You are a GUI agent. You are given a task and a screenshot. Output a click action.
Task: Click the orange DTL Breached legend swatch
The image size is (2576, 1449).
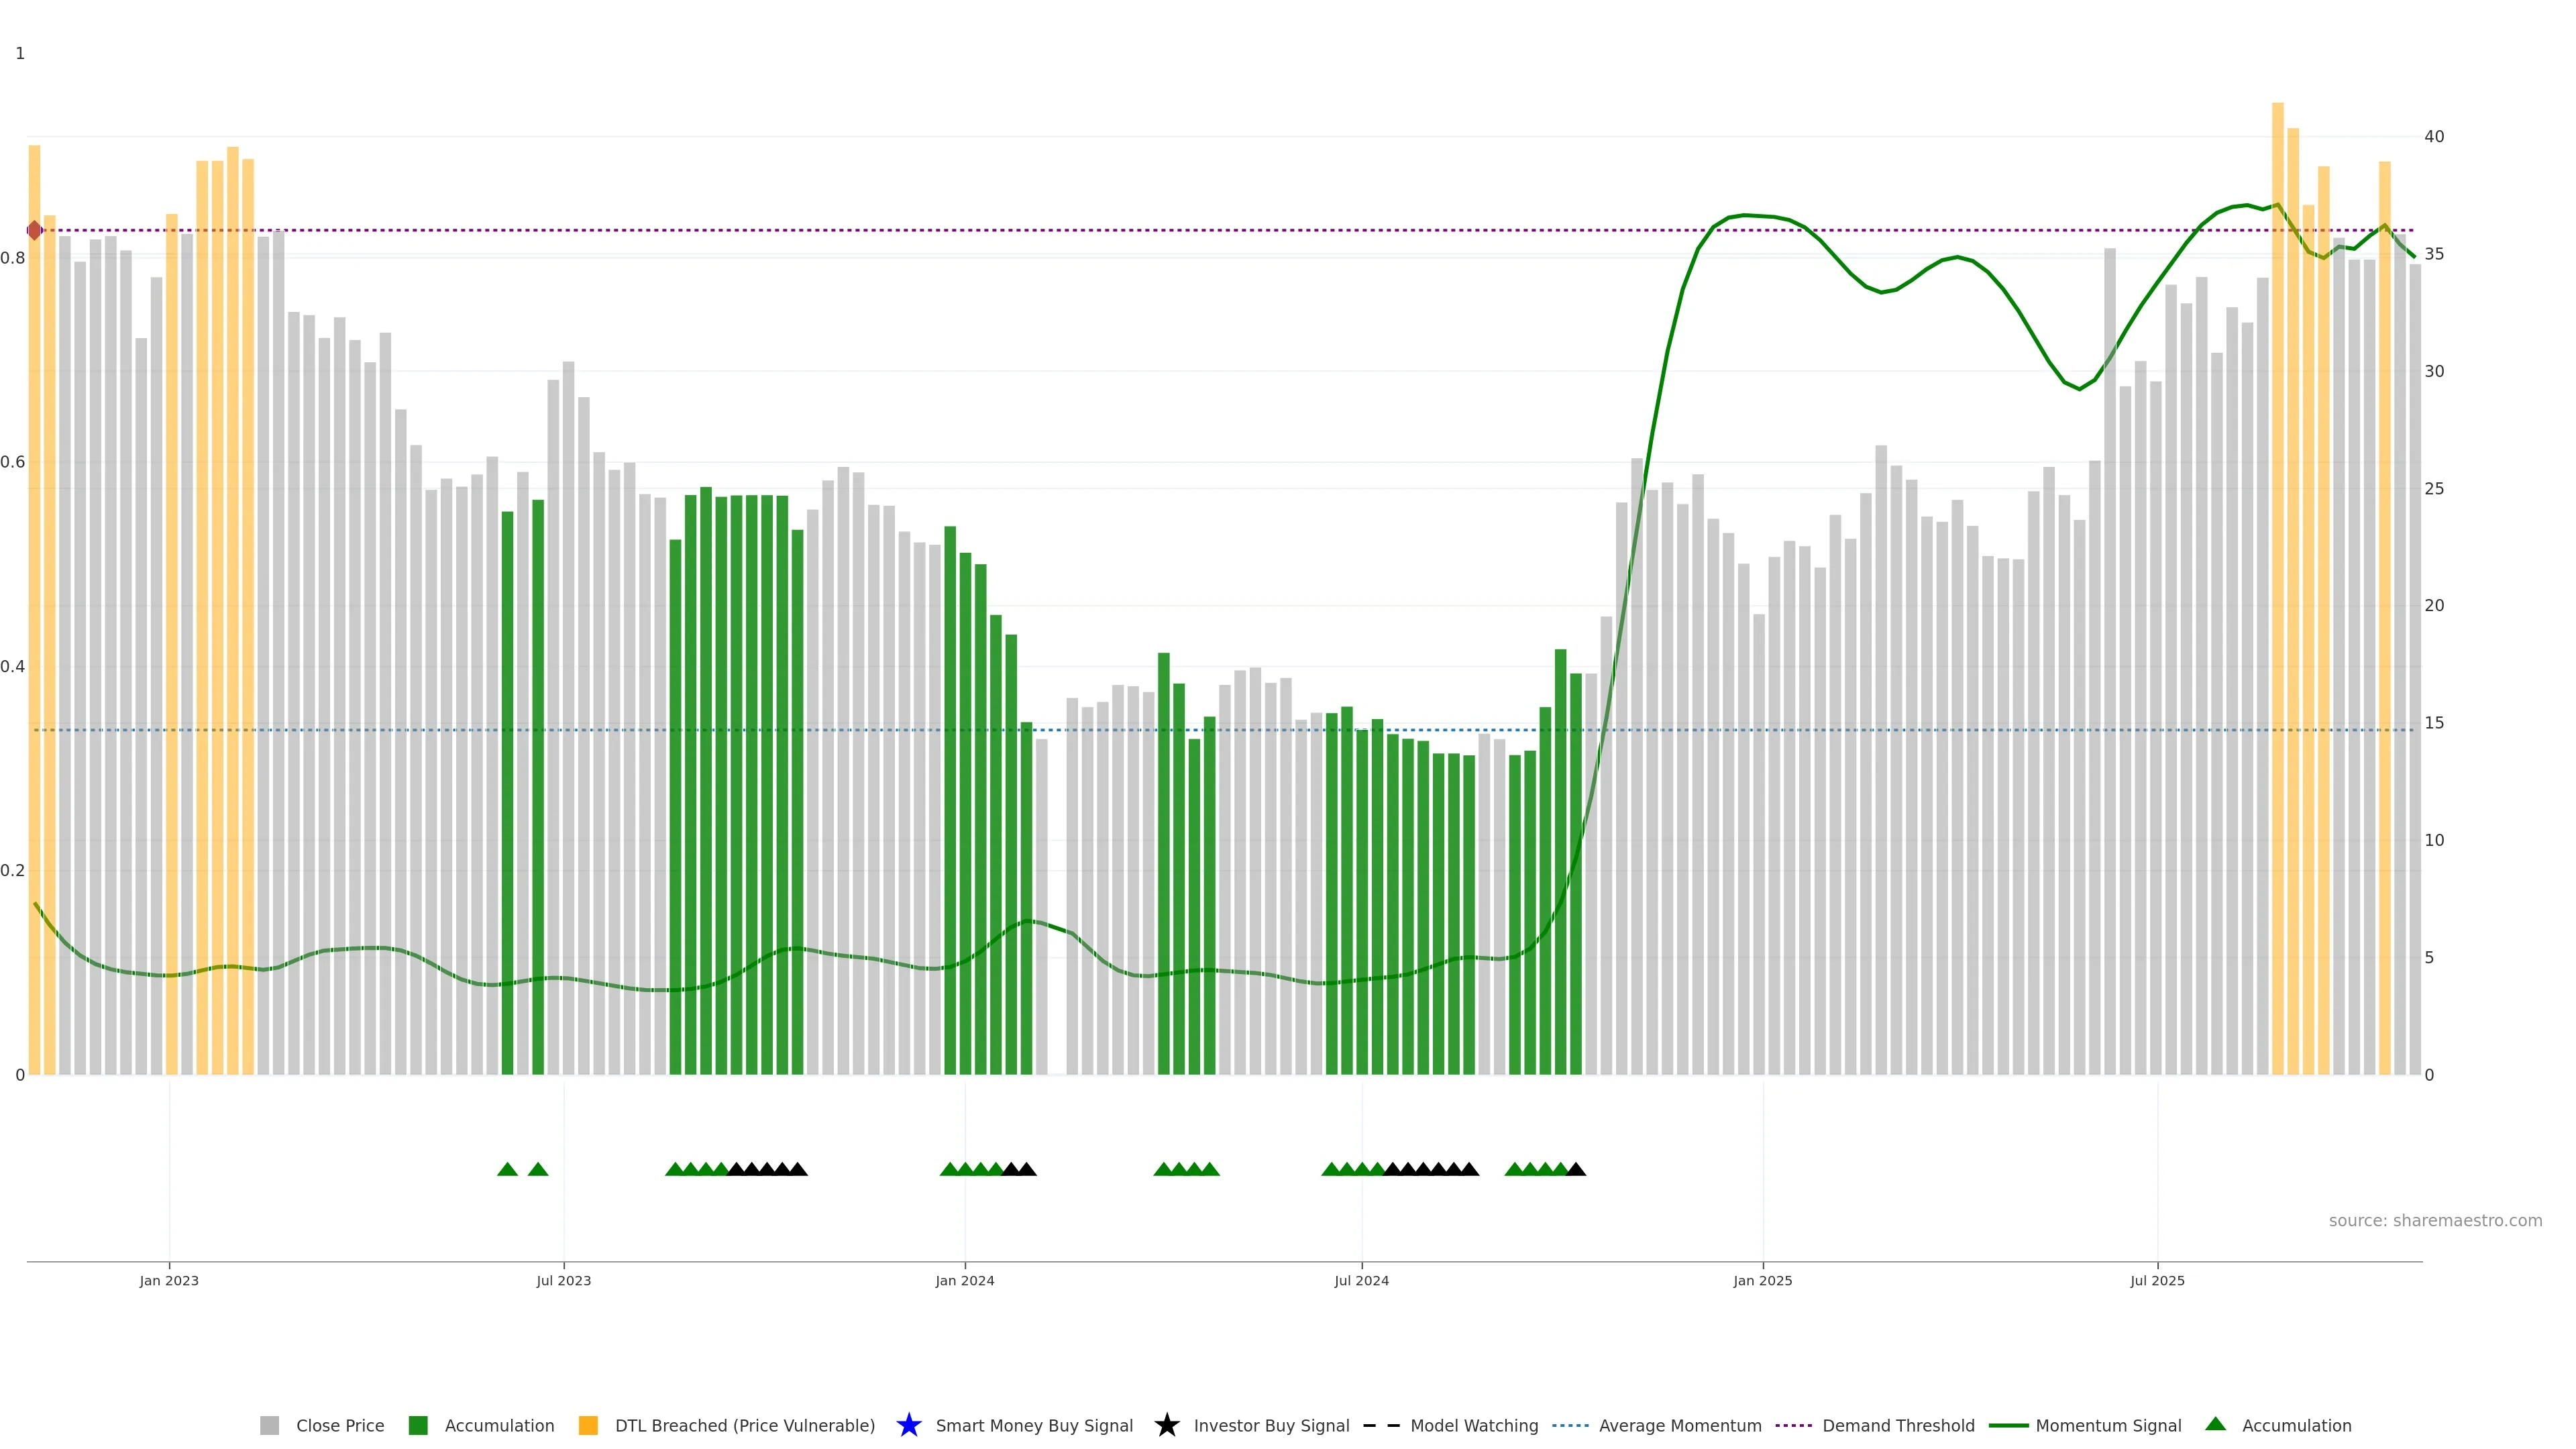pyautogui.click(x=588, y=1425)
